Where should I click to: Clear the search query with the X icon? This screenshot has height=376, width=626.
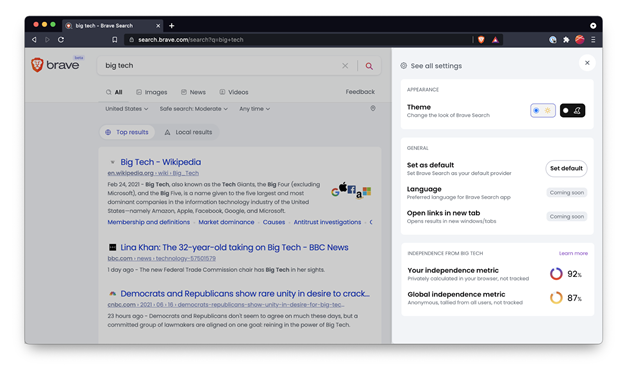point(345,65)
